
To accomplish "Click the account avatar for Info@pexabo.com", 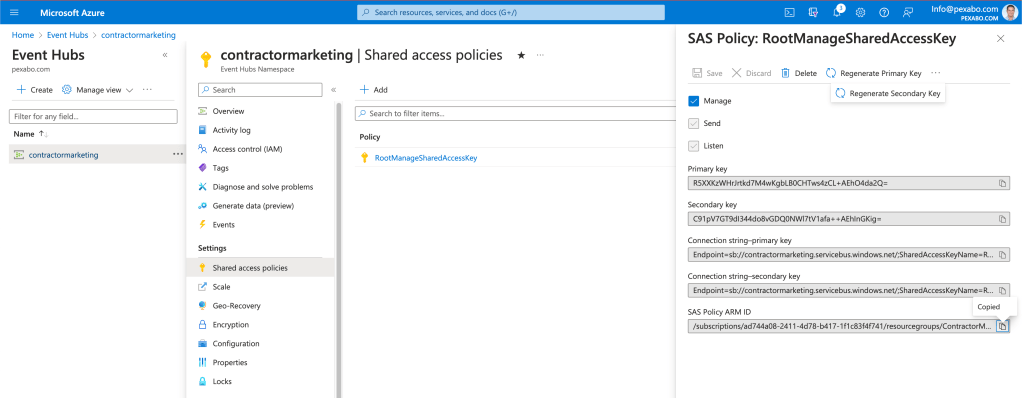I will click(x=1010, y=12).
